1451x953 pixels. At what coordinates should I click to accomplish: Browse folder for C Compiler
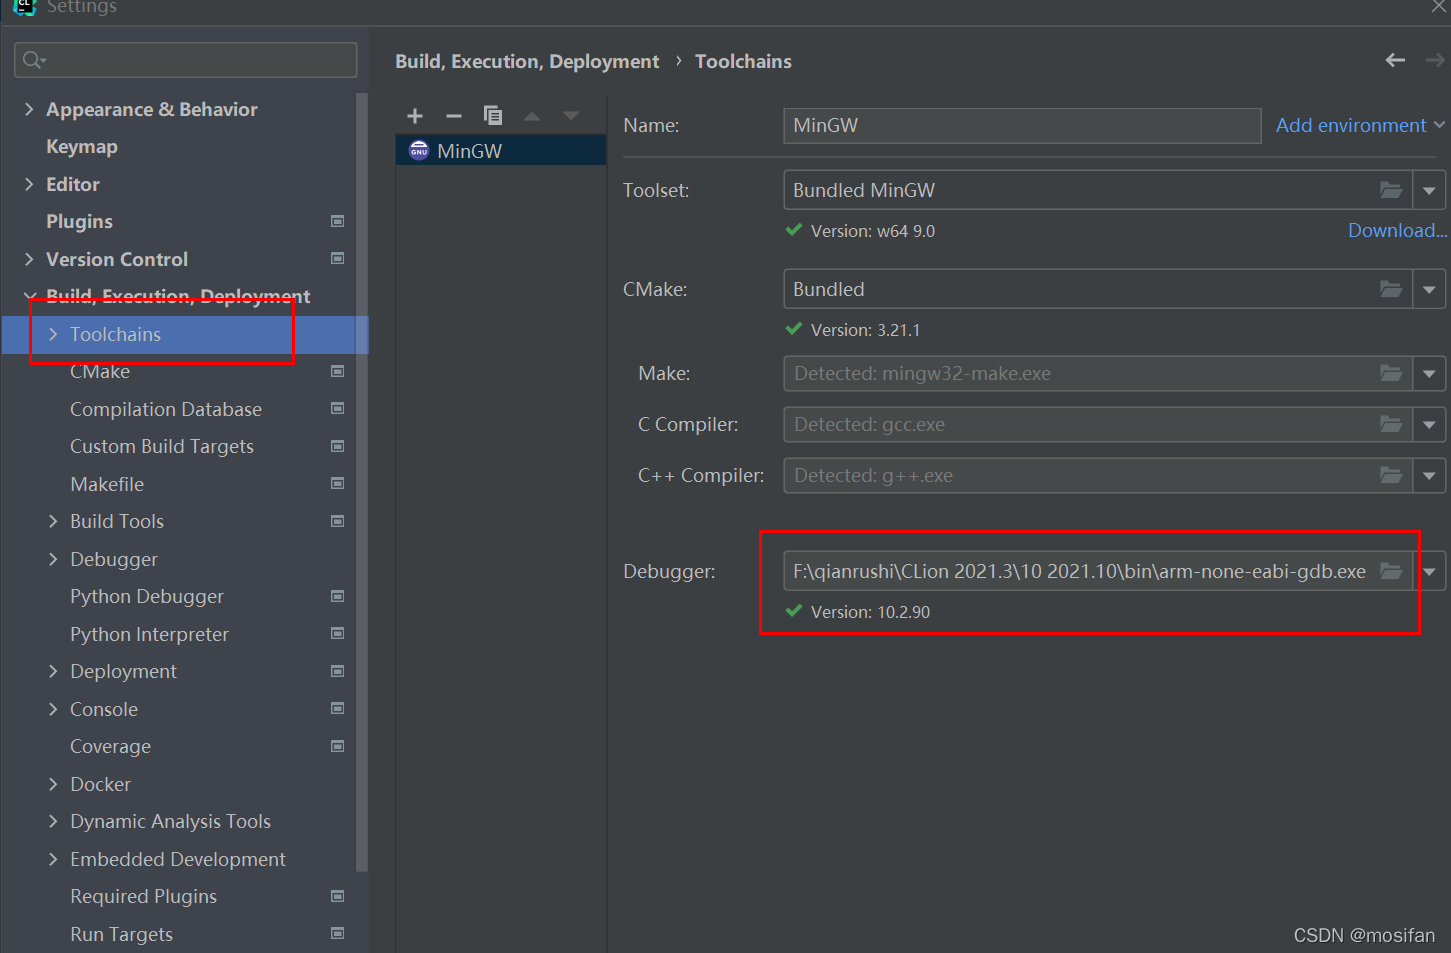[x=1391, y=424]
